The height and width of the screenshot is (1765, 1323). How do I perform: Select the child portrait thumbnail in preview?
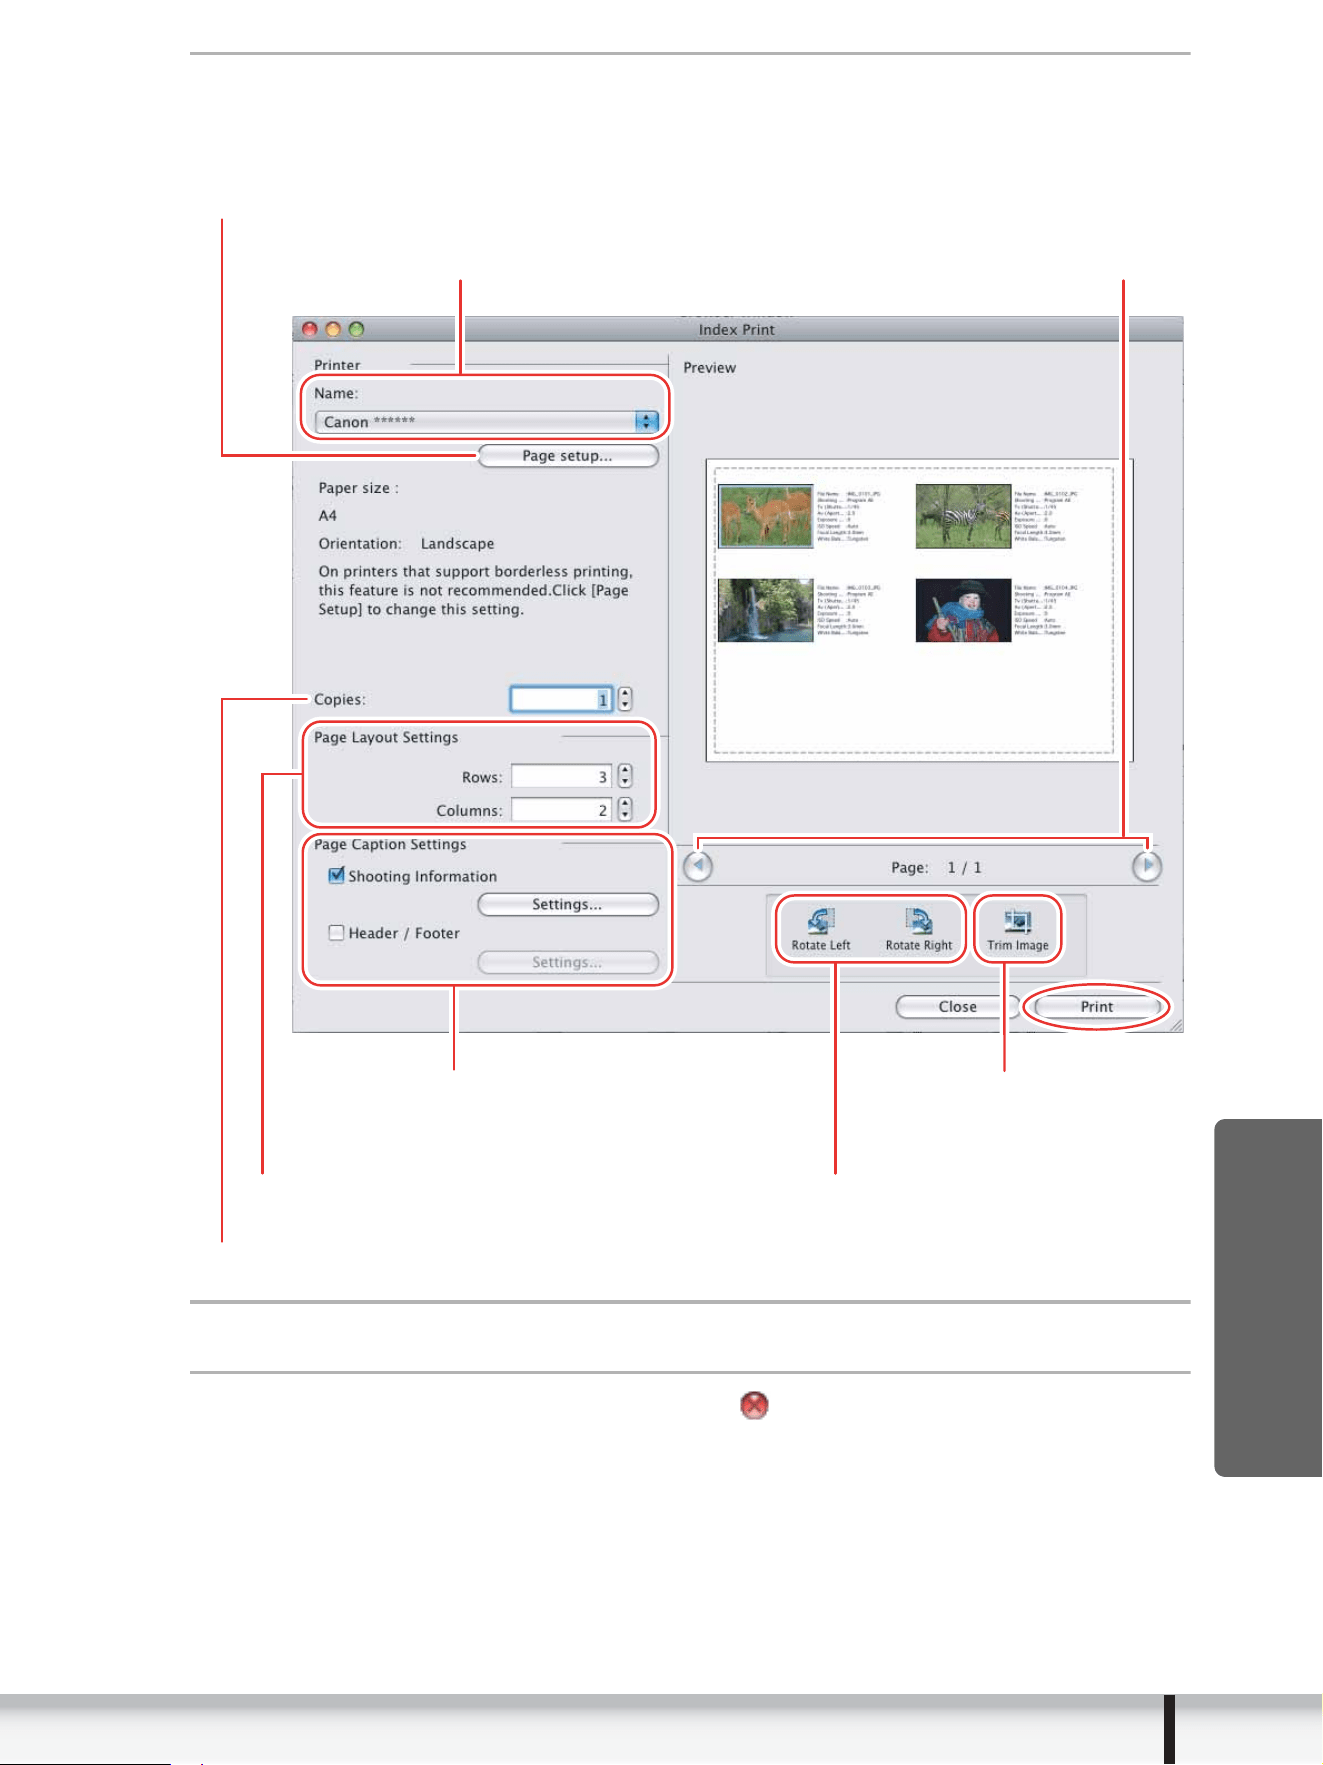click(x=963, y=610)
